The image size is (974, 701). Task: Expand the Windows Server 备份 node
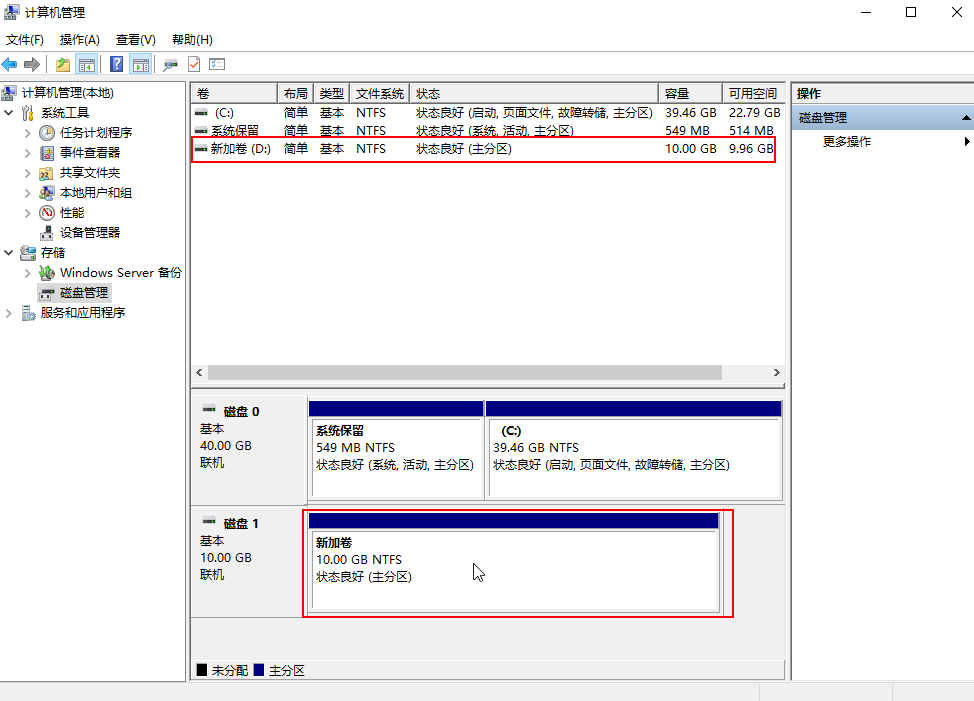27,273
